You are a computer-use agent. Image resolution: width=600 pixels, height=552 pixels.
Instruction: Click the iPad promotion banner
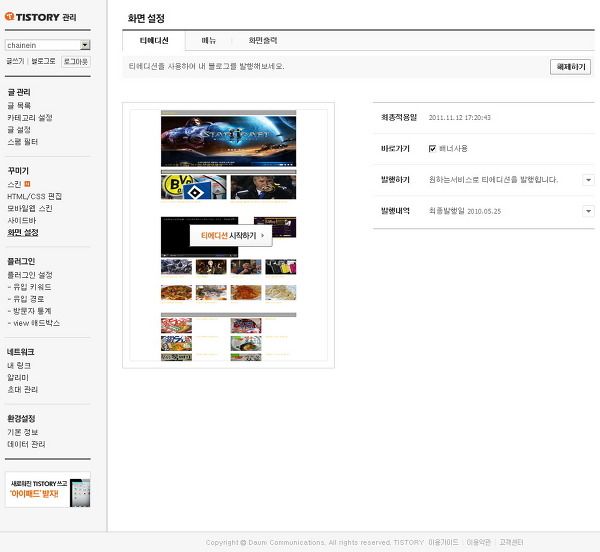[x=48, y=489]
